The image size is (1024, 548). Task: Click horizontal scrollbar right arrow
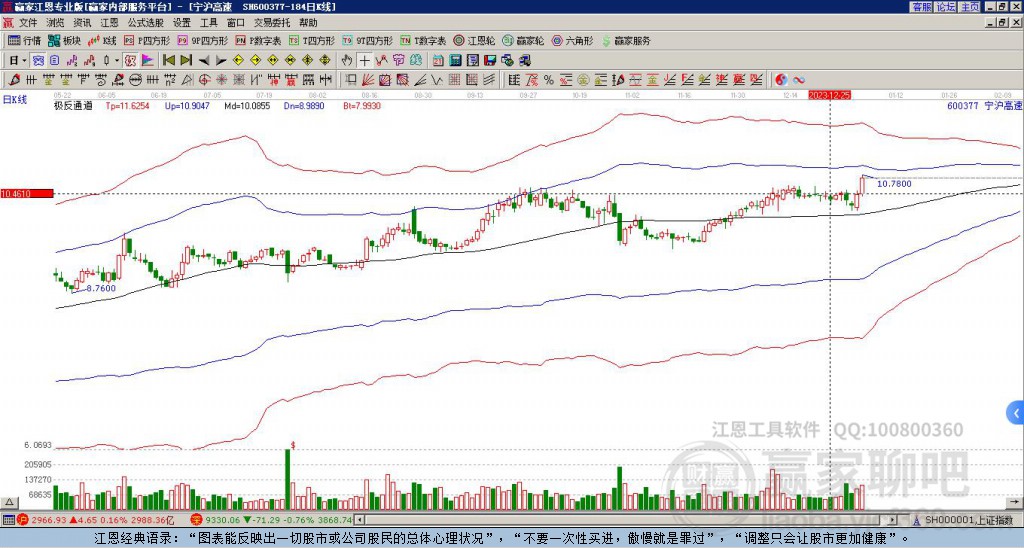tap(893, 520)
